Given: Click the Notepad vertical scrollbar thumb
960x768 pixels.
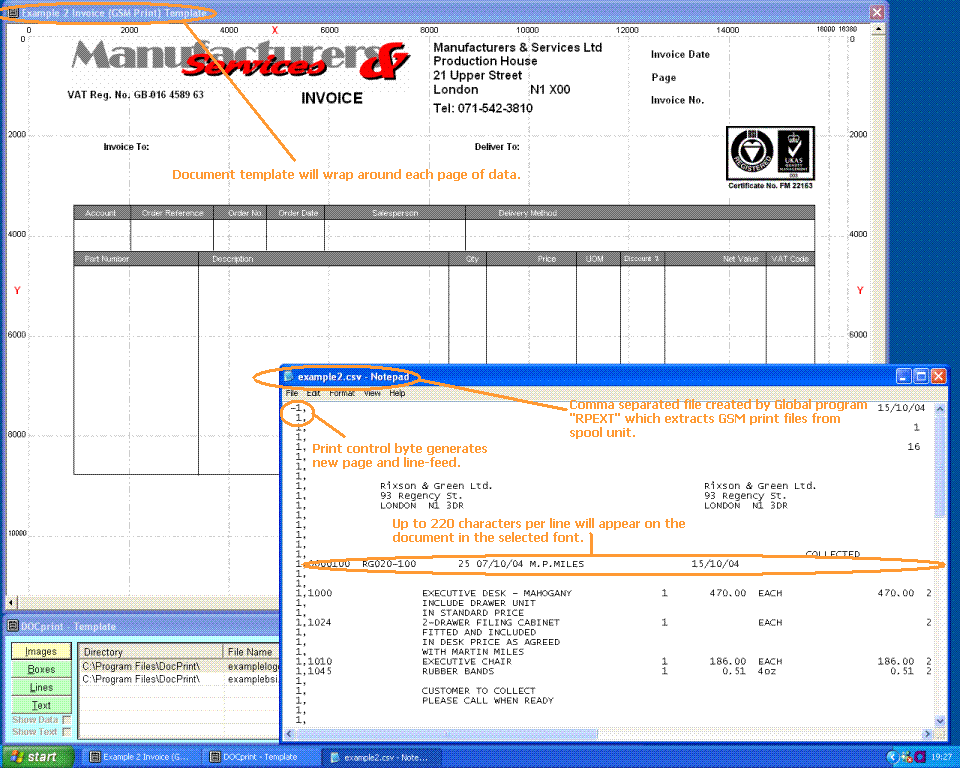Looking at the screenshot, I should click(x=940, y=466).
